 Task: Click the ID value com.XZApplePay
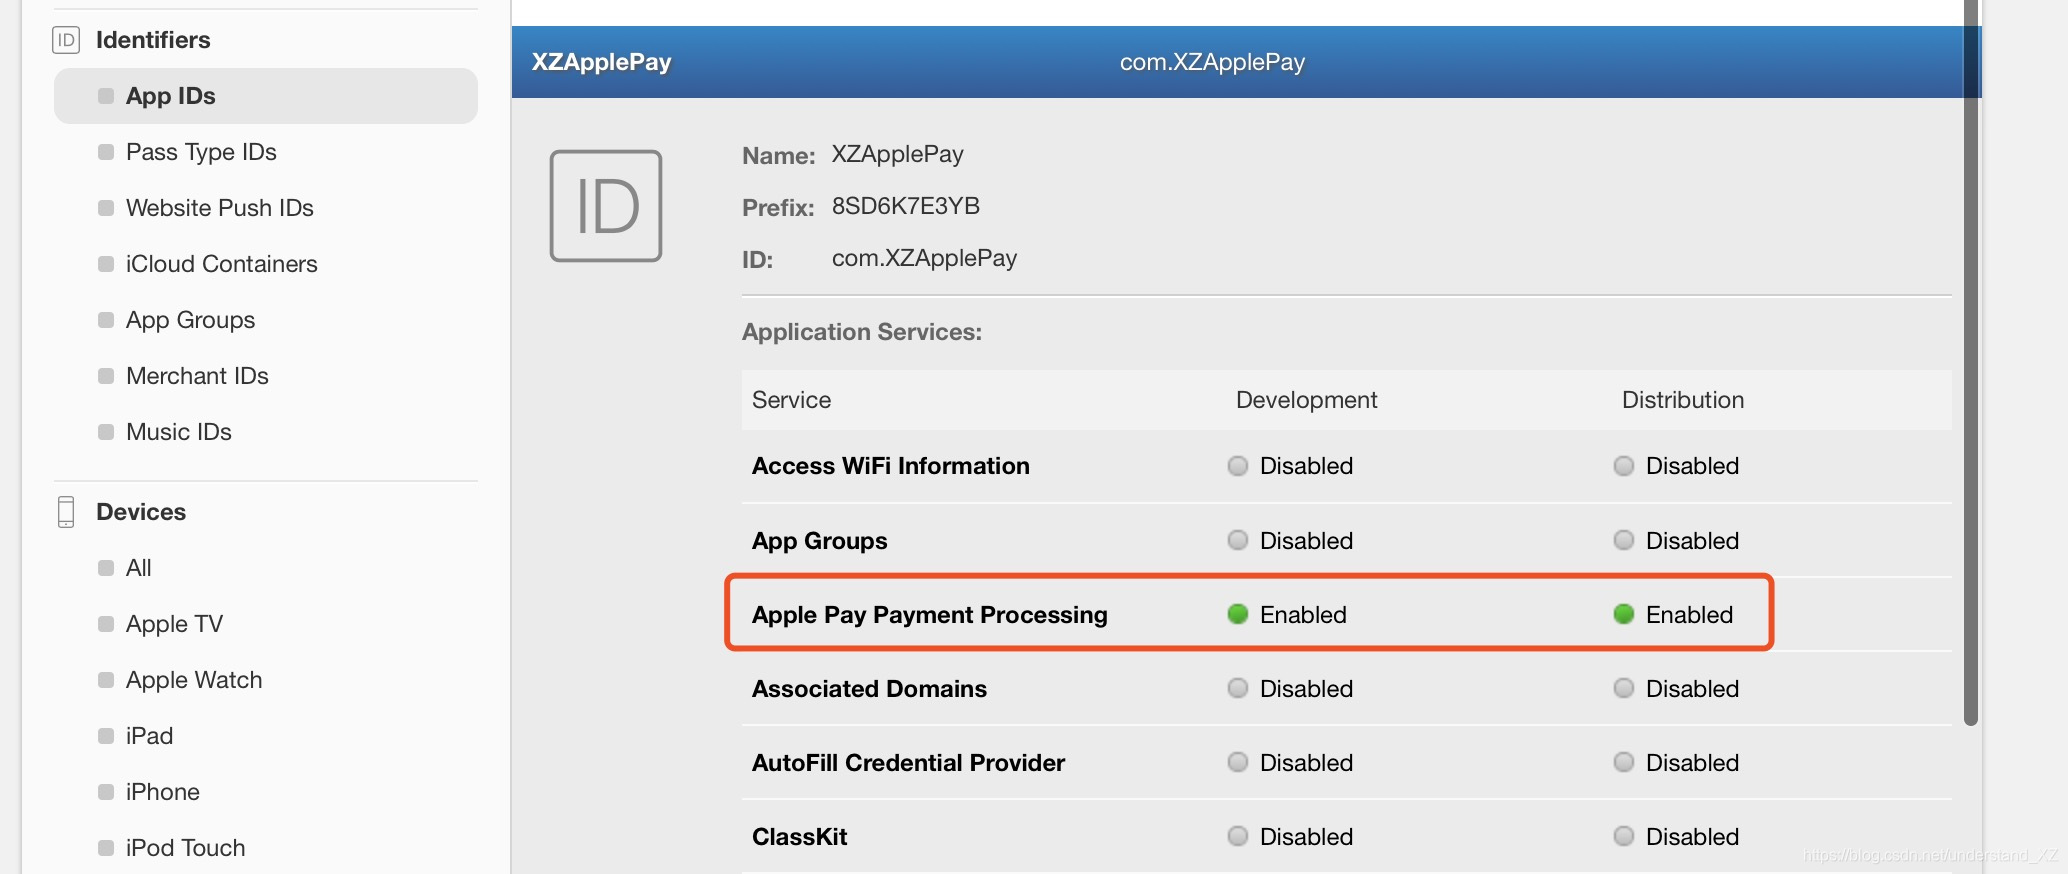924,258
